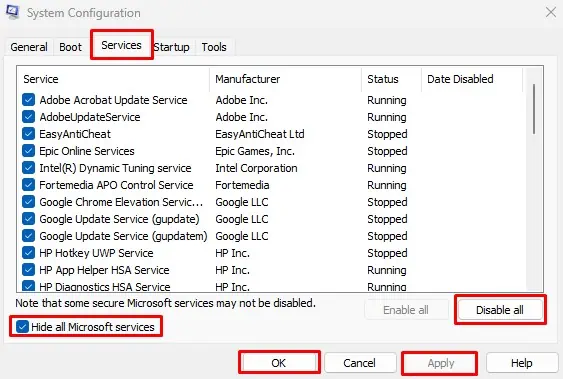Viewport: 563px width, 379px height.
Task: Click the Disable all button
Action: click(x=500, y=310)
